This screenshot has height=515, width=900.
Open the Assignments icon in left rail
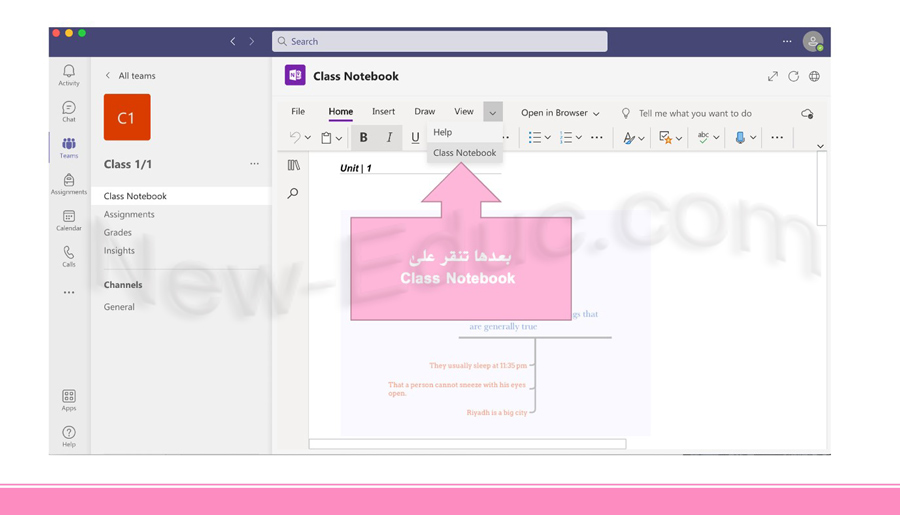click(69, 180)
